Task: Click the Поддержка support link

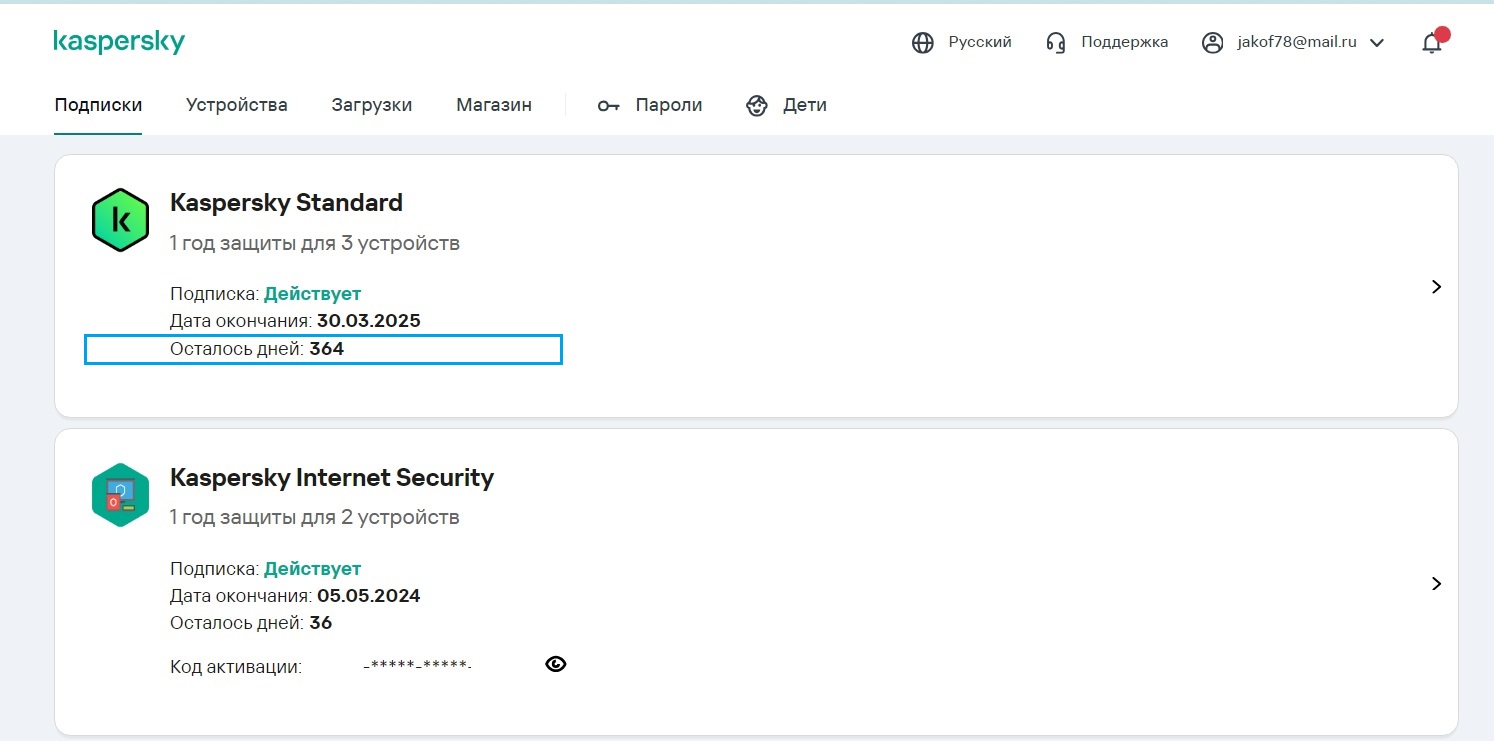Action: click(1124, 42)
